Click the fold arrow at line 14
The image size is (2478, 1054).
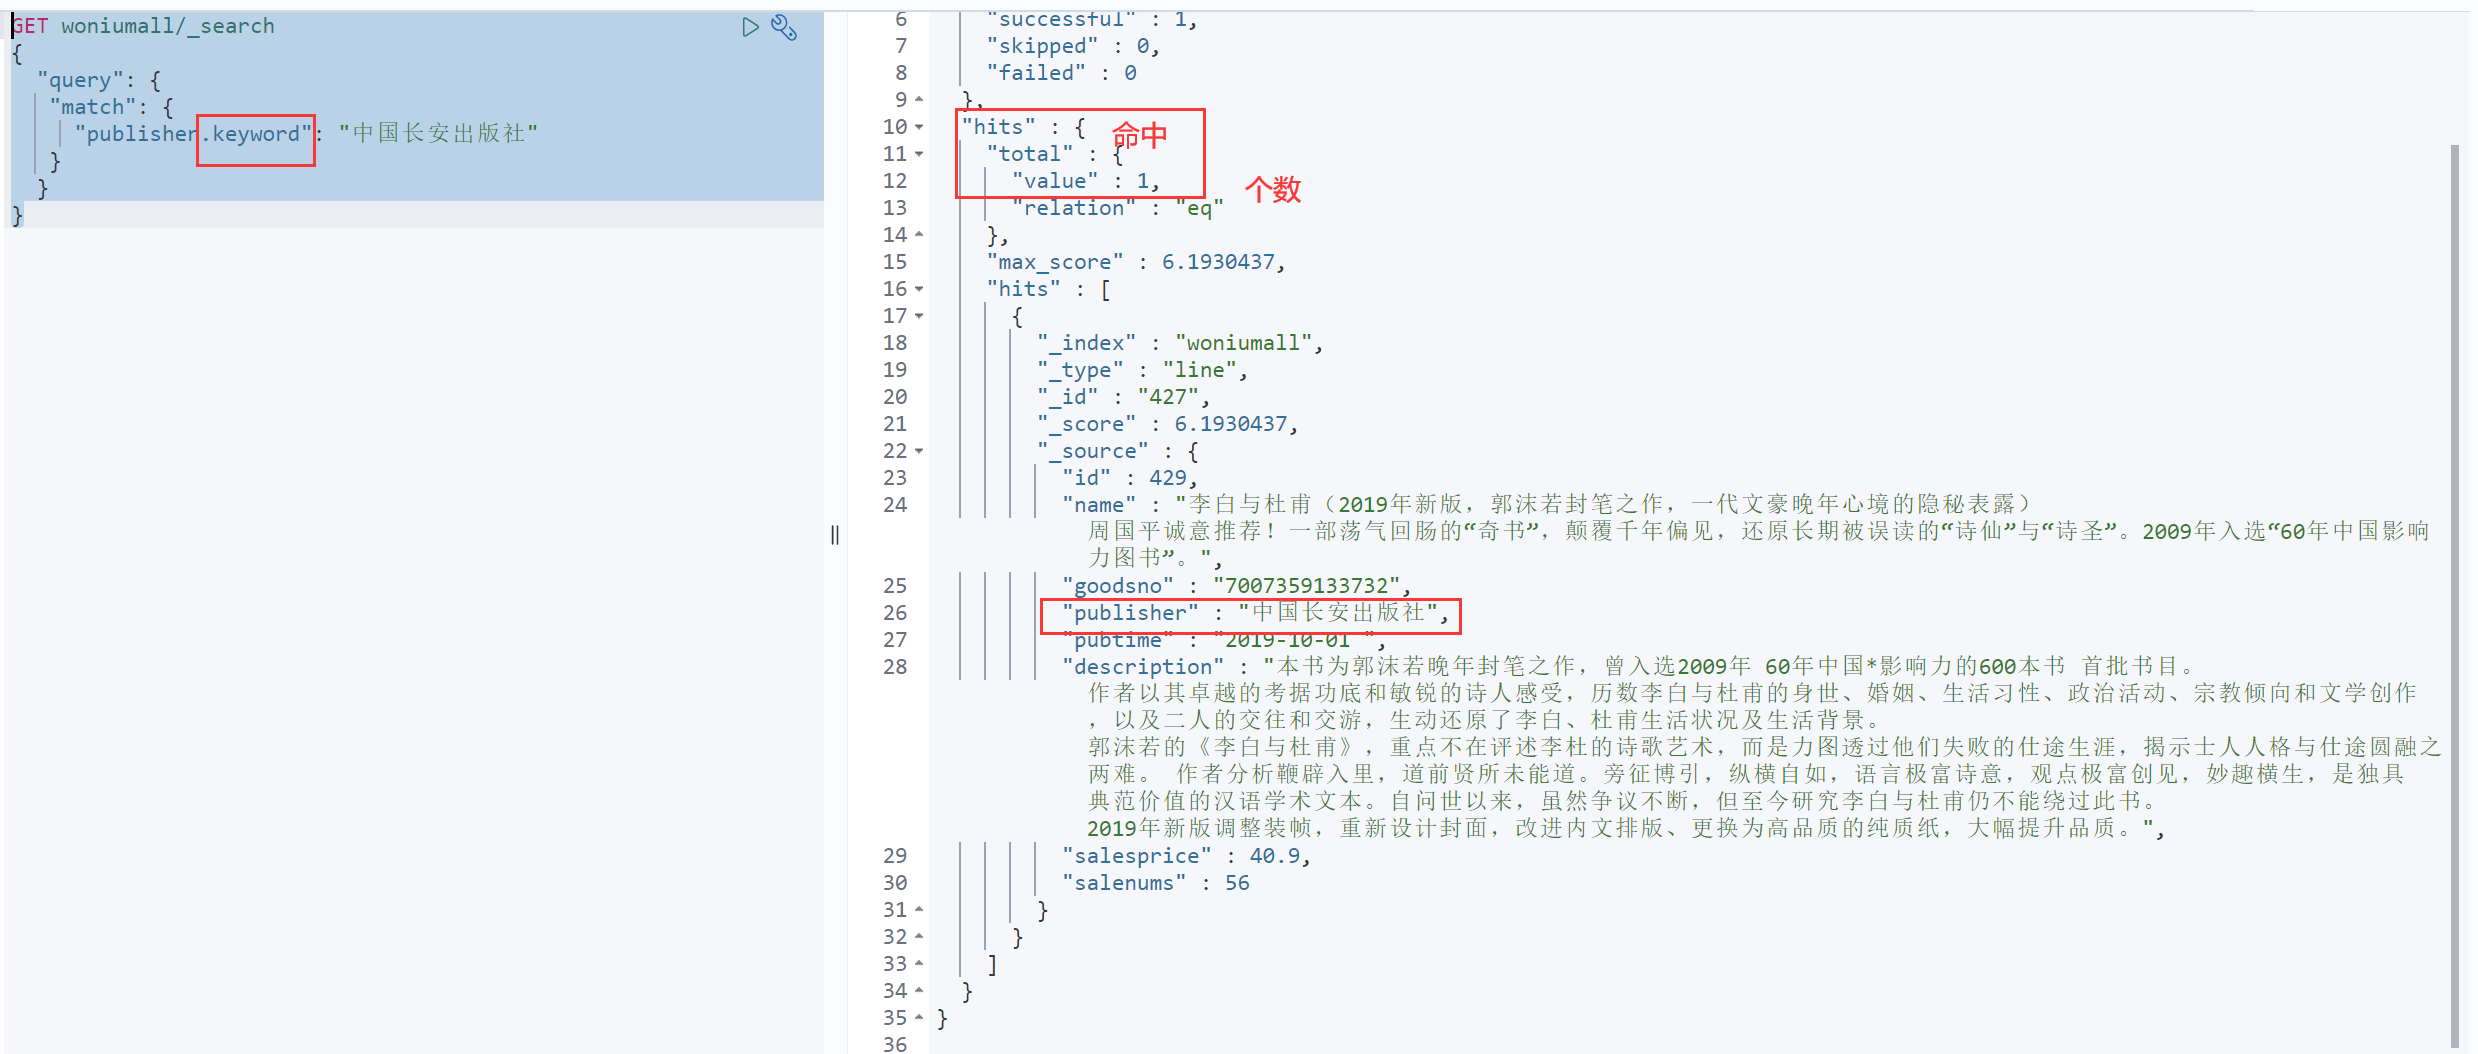tap(919, 235)
